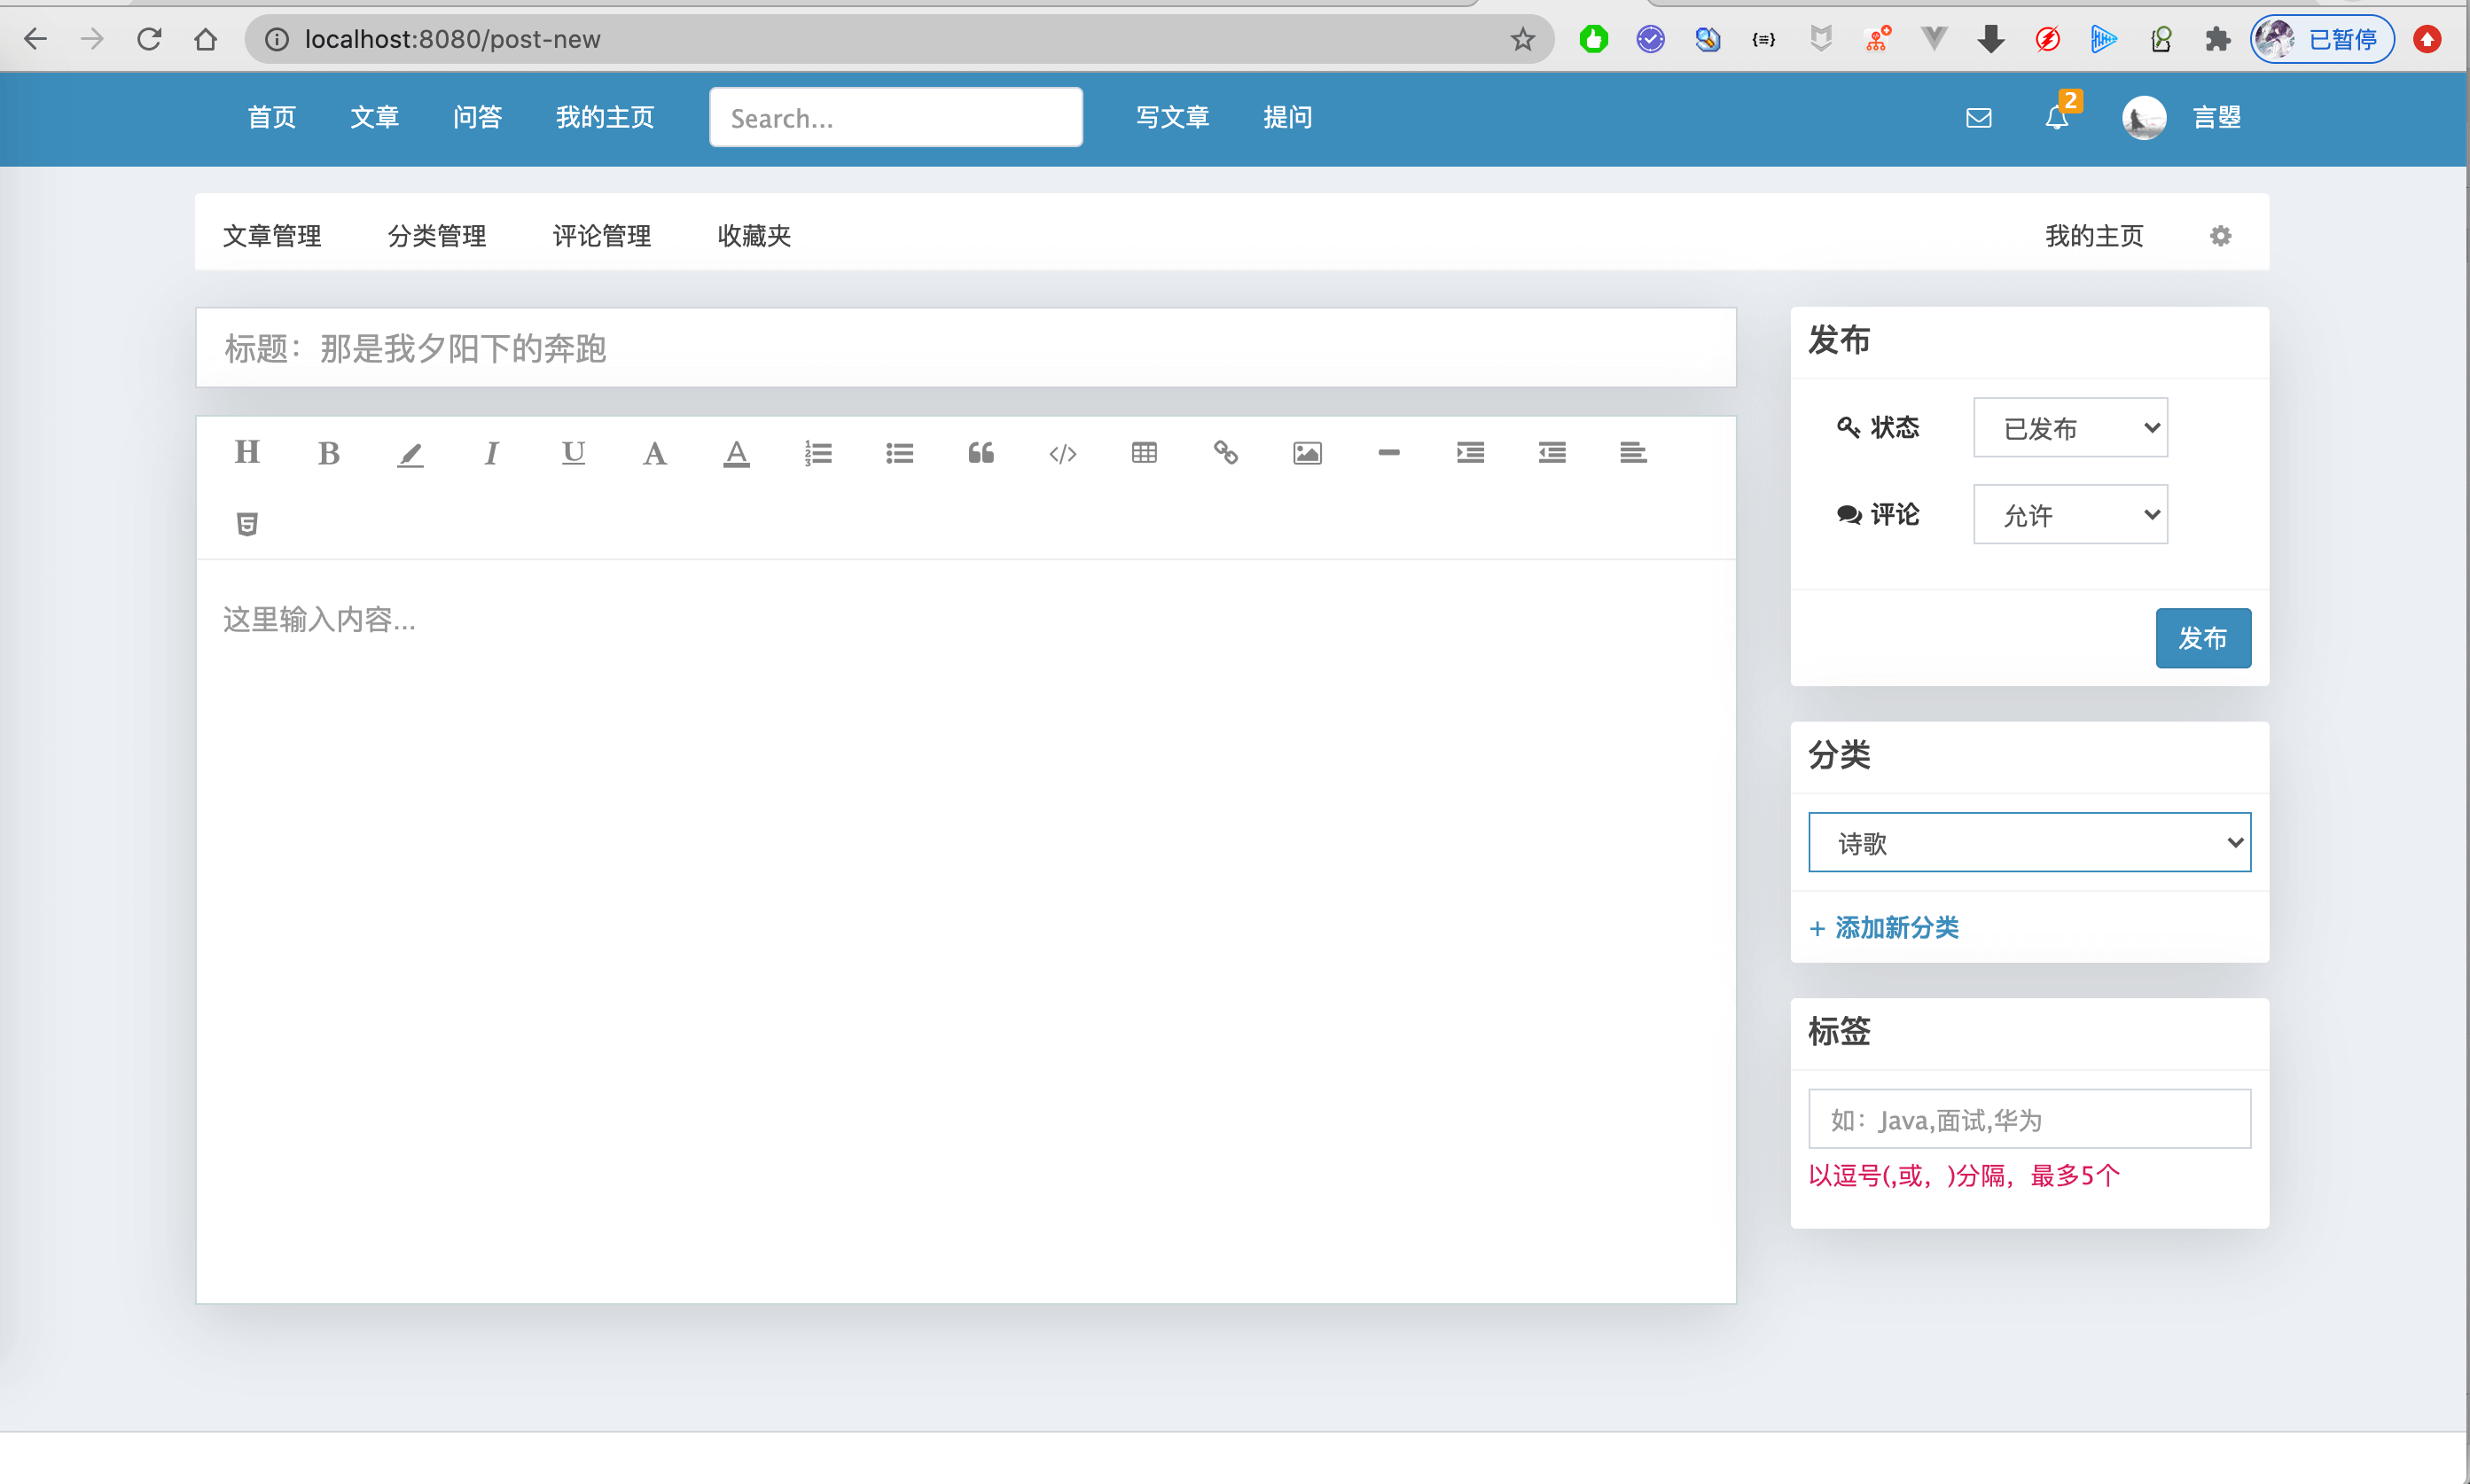Viewport: 2470px width, 1484px height.
Task: Open the 问答 navigation menu
Action: point(477,117)
